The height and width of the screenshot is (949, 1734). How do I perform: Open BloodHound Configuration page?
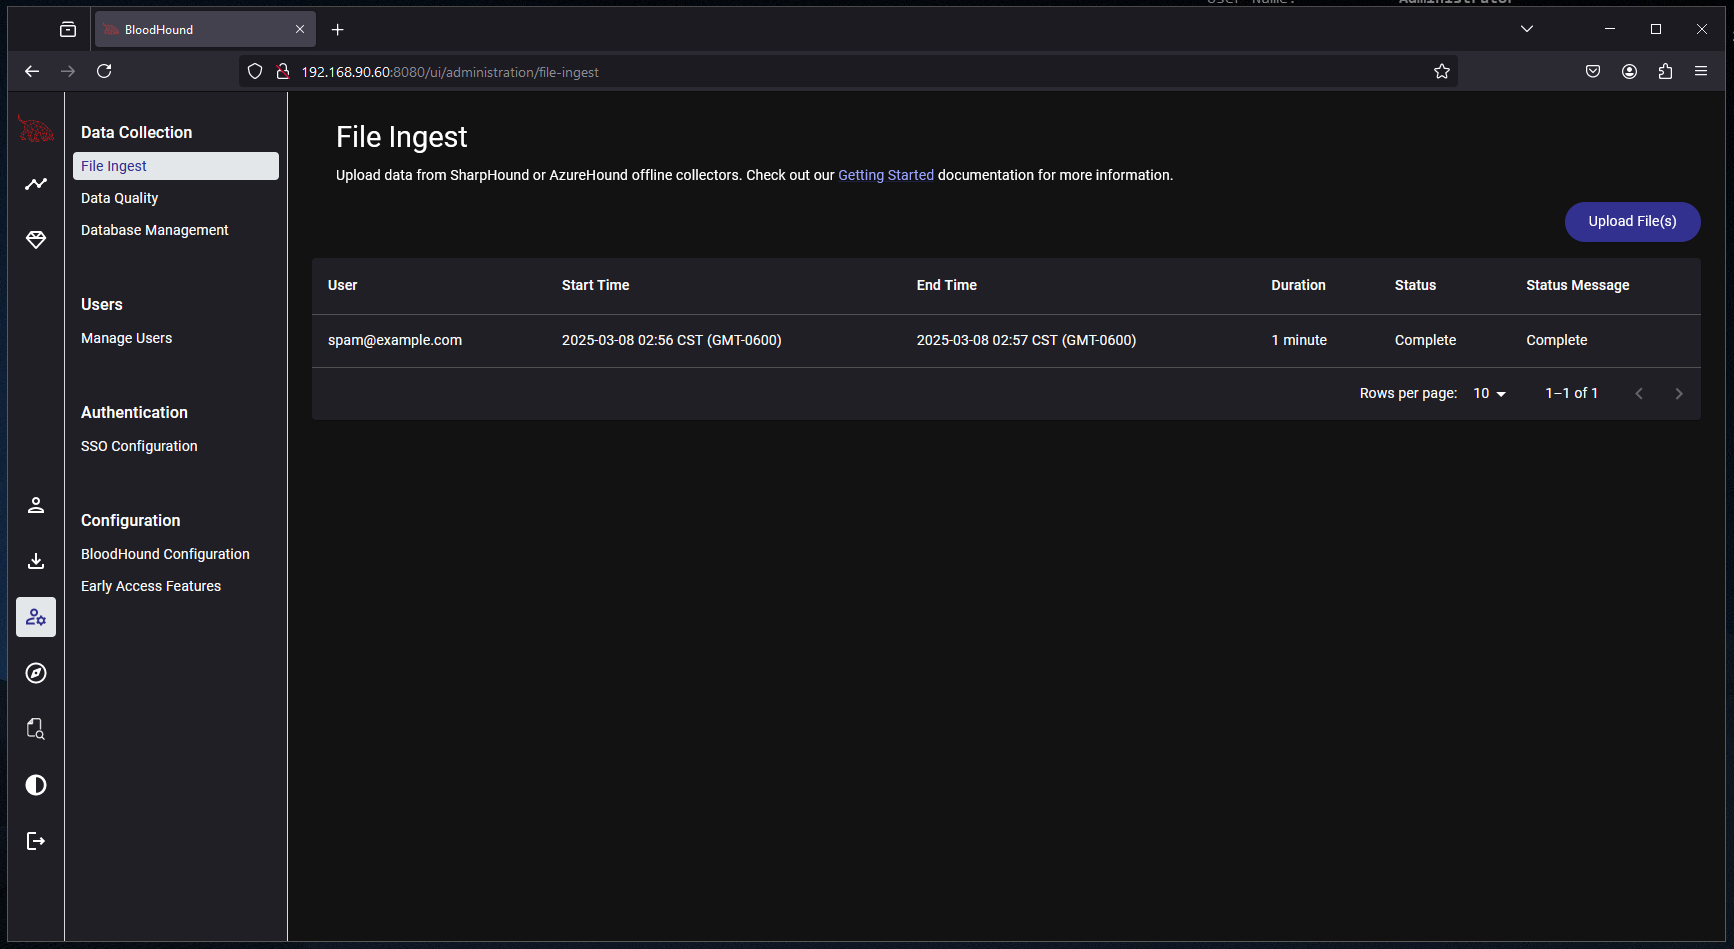click(165, 554)
